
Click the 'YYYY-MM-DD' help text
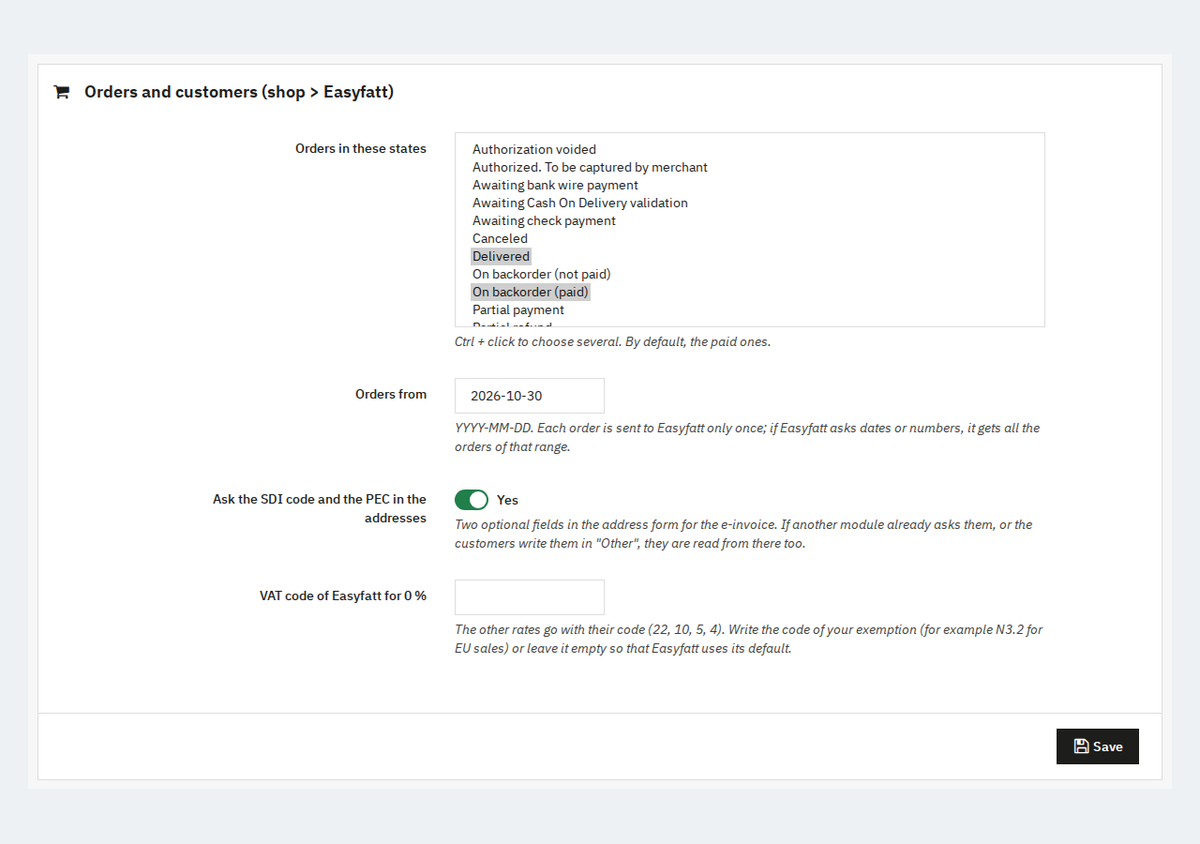pyautogui.click(x=747, y=437)
